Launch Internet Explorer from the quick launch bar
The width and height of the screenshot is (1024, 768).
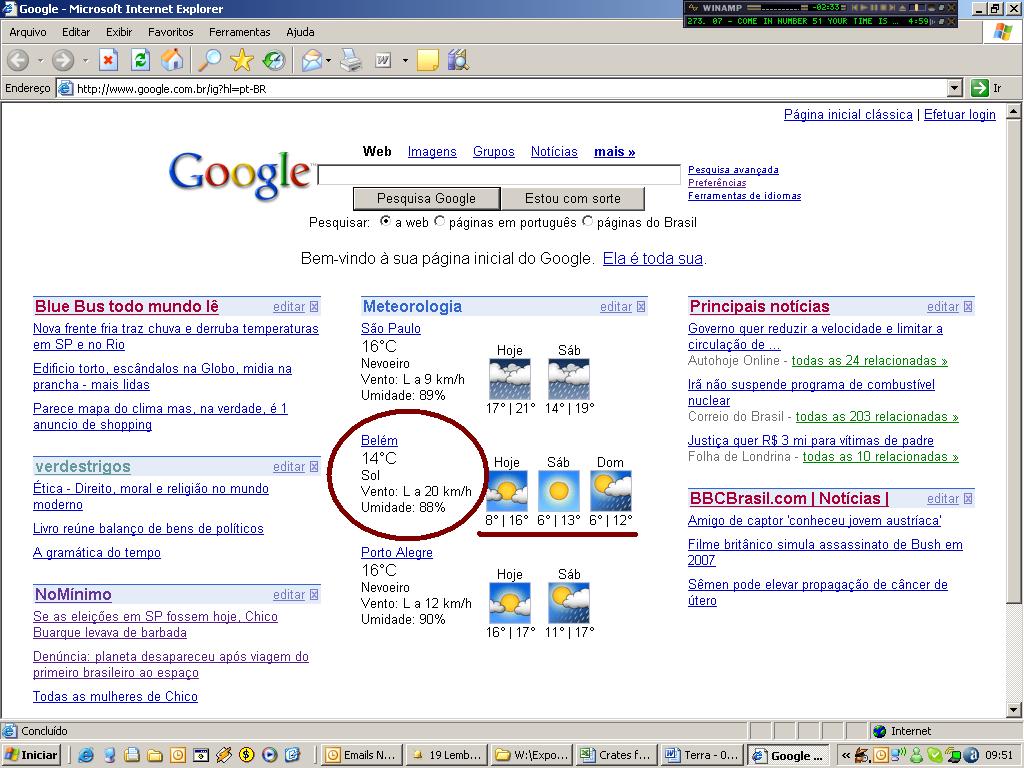86,756
